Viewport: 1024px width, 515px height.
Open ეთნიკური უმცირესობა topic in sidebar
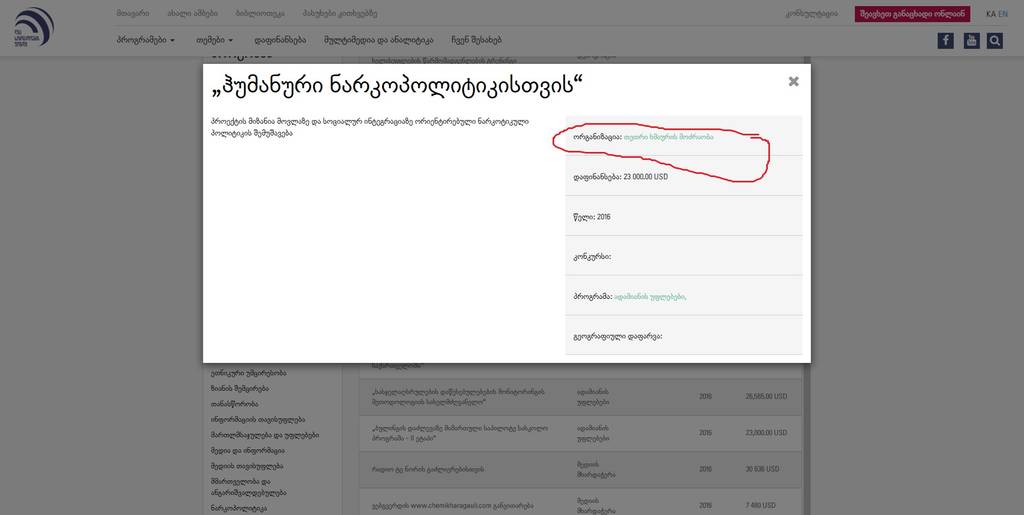click(248, 373)
